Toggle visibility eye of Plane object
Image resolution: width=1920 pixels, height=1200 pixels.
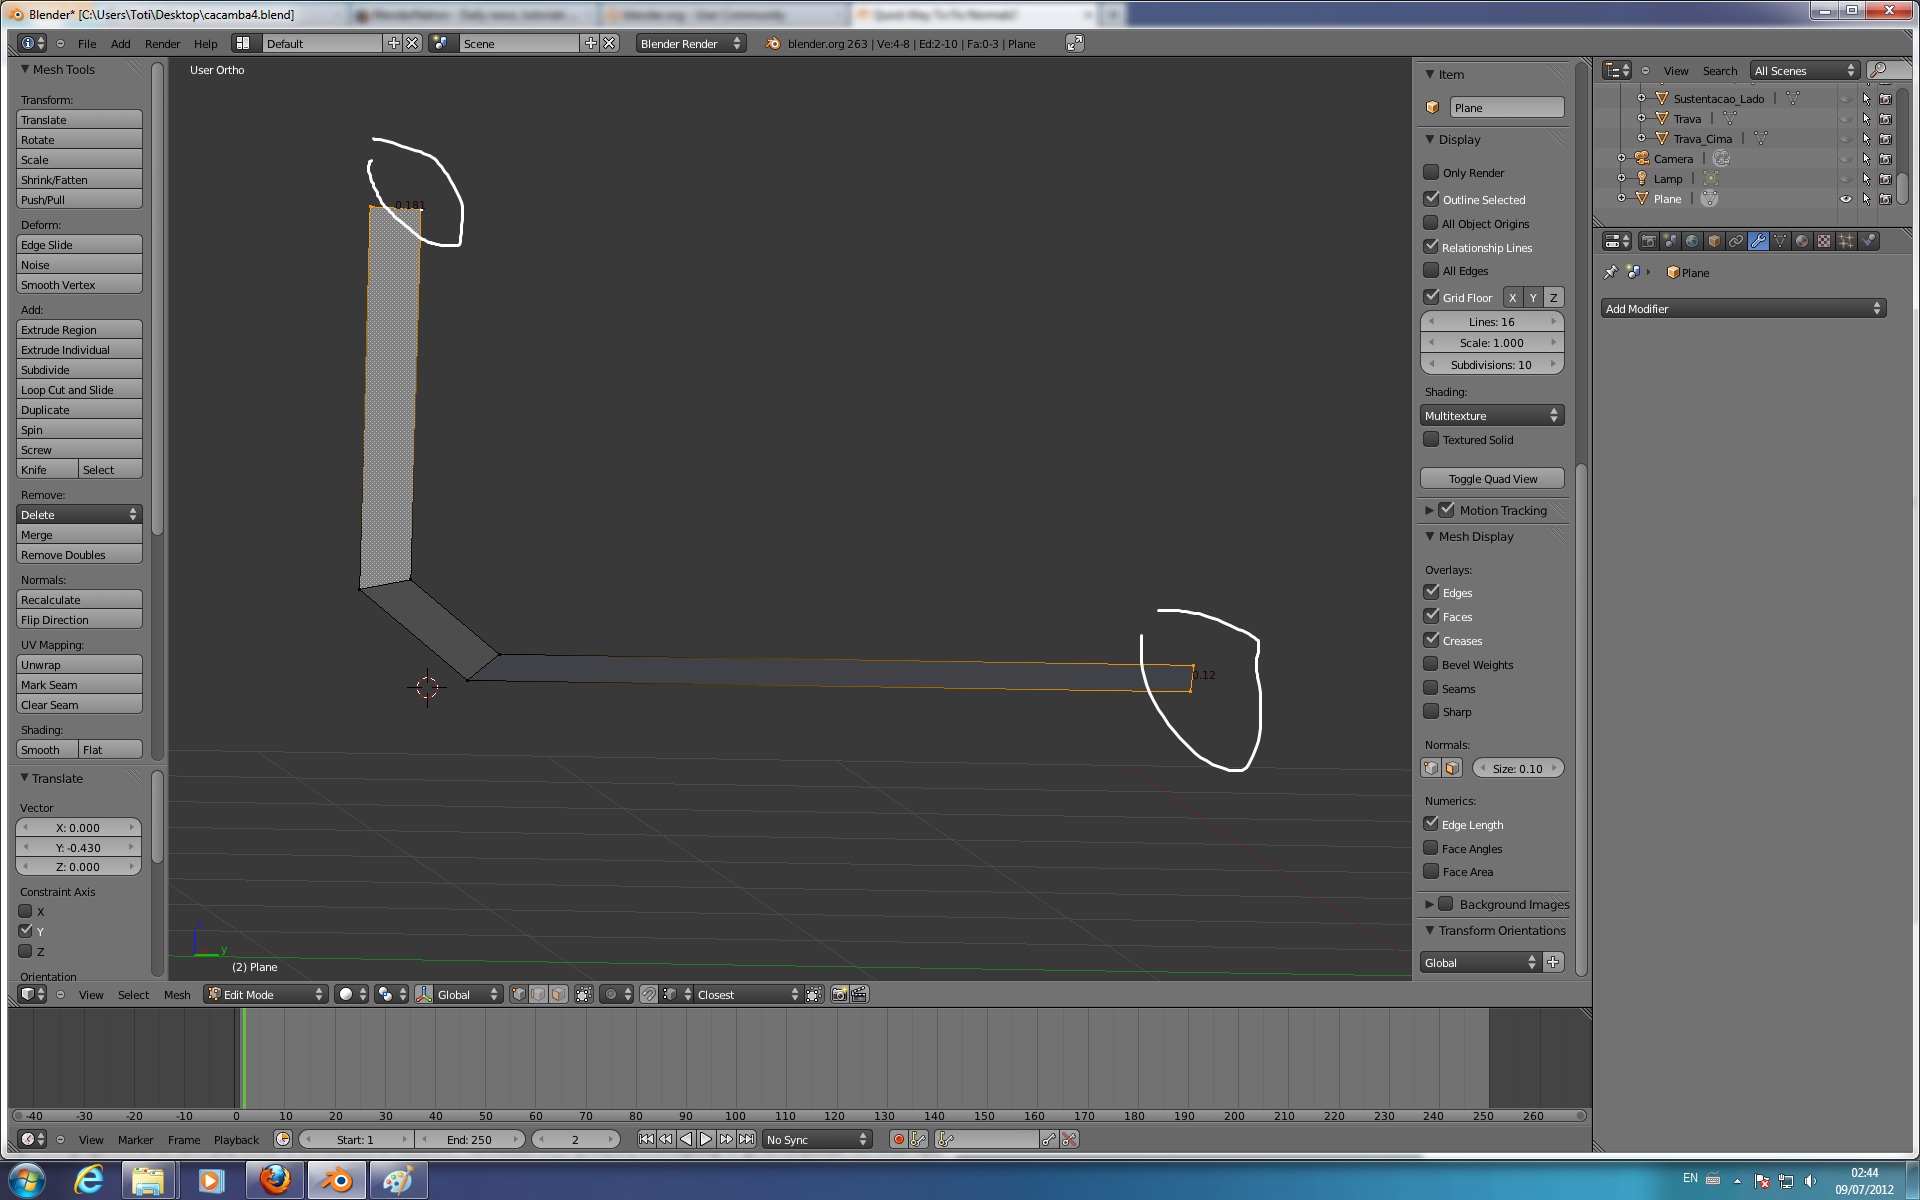click(x=1846, y=199)
